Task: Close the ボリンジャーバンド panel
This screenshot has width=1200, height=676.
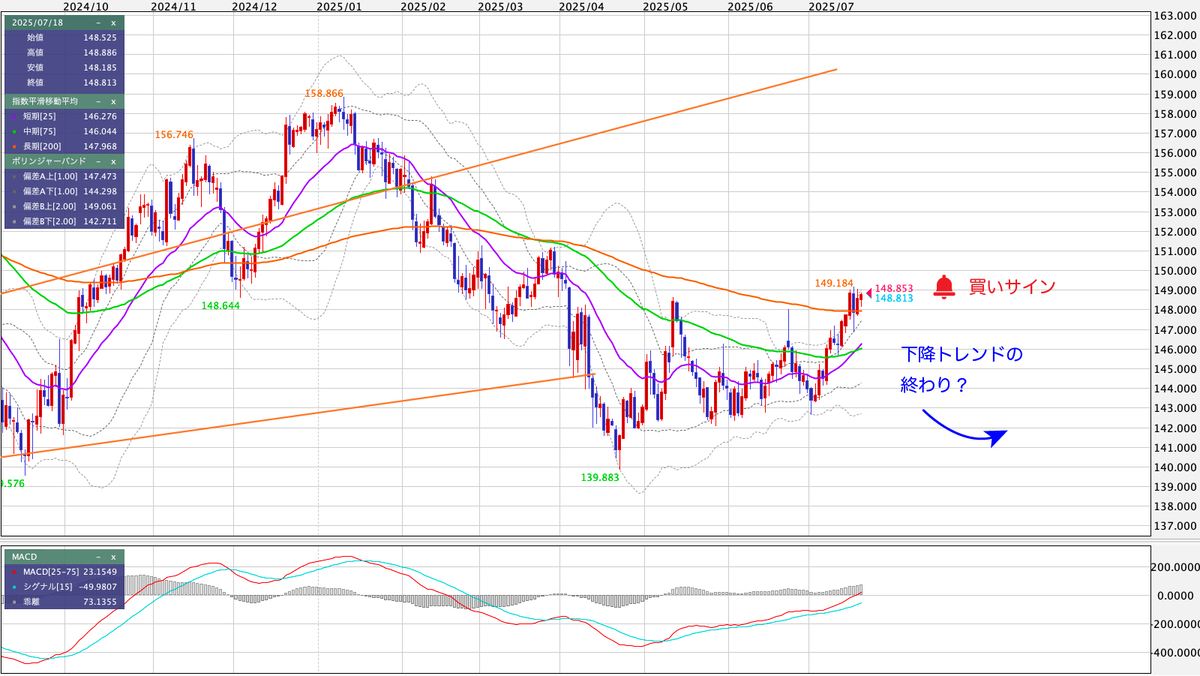Action: click(113, 160)
